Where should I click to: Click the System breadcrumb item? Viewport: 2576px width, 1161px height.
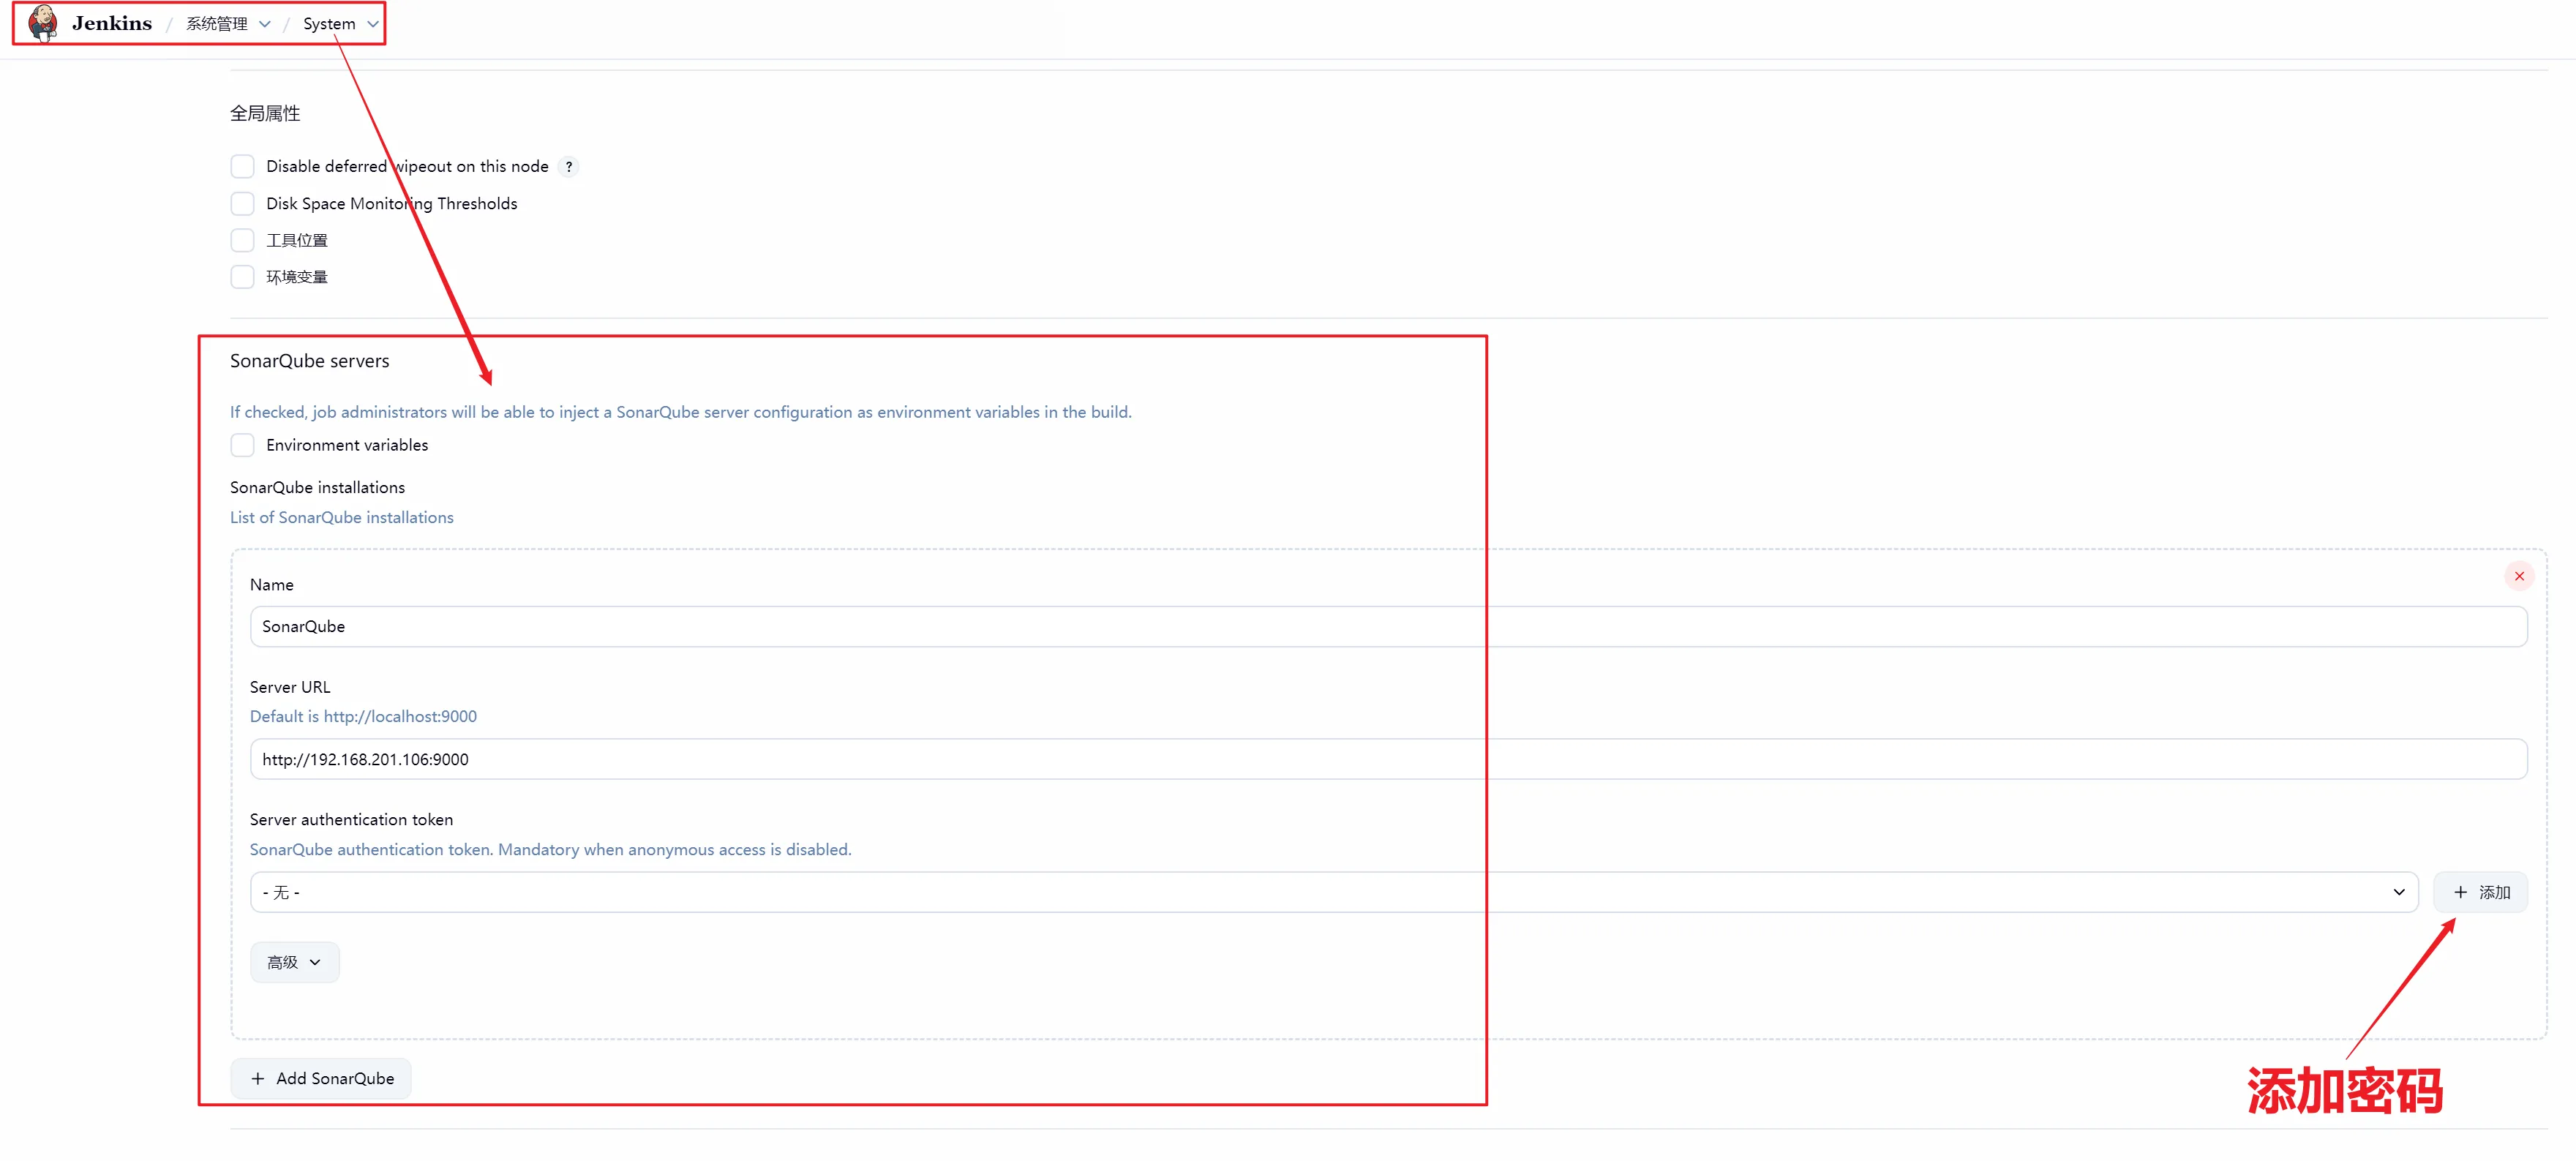(x=329, y=24)
